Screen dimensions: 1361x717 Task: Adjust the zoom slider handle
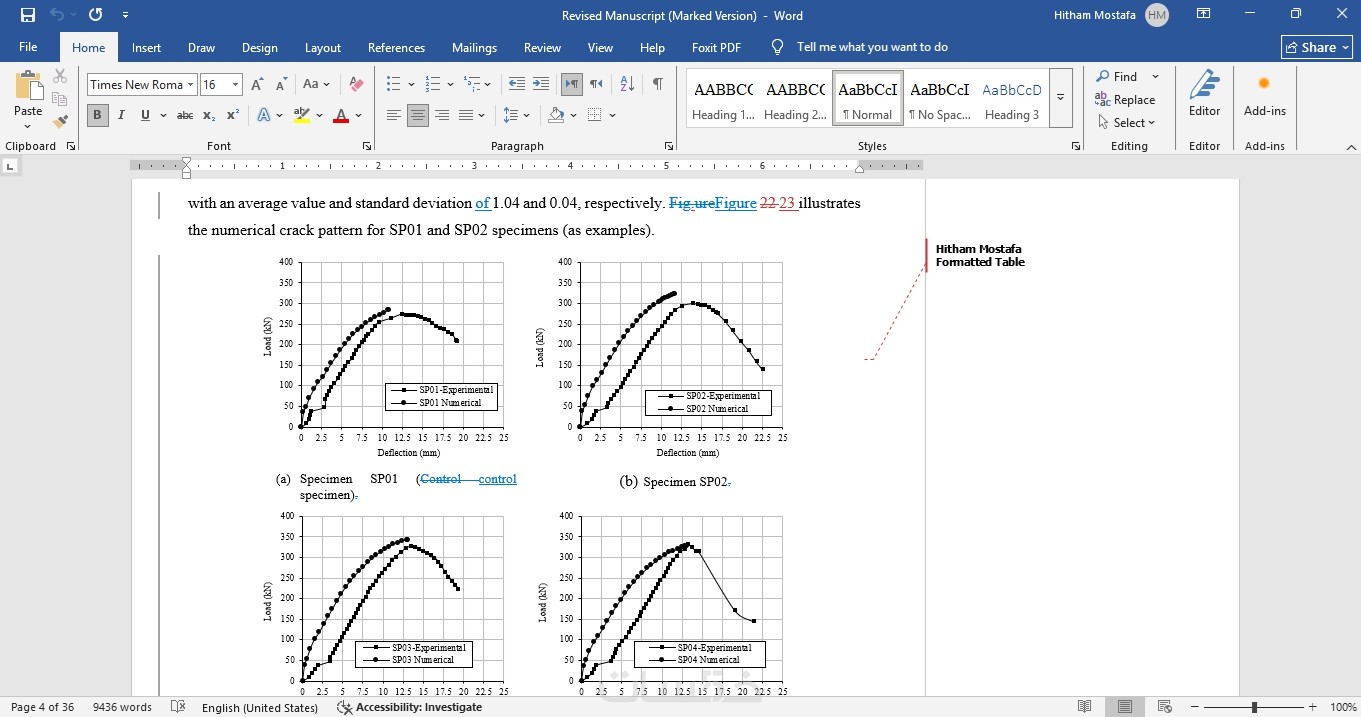click(1254, 707)
